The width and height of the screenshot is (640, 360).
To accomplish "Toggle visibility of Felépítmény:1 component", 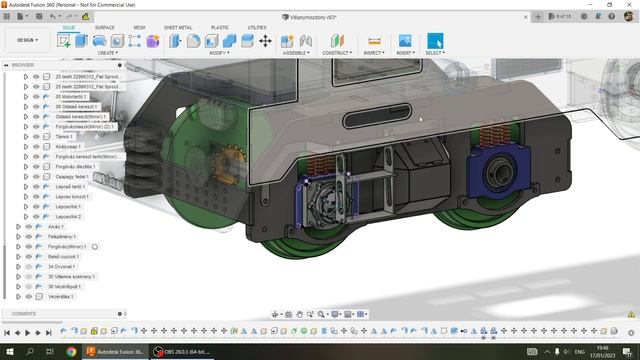I will pos(29,236).
